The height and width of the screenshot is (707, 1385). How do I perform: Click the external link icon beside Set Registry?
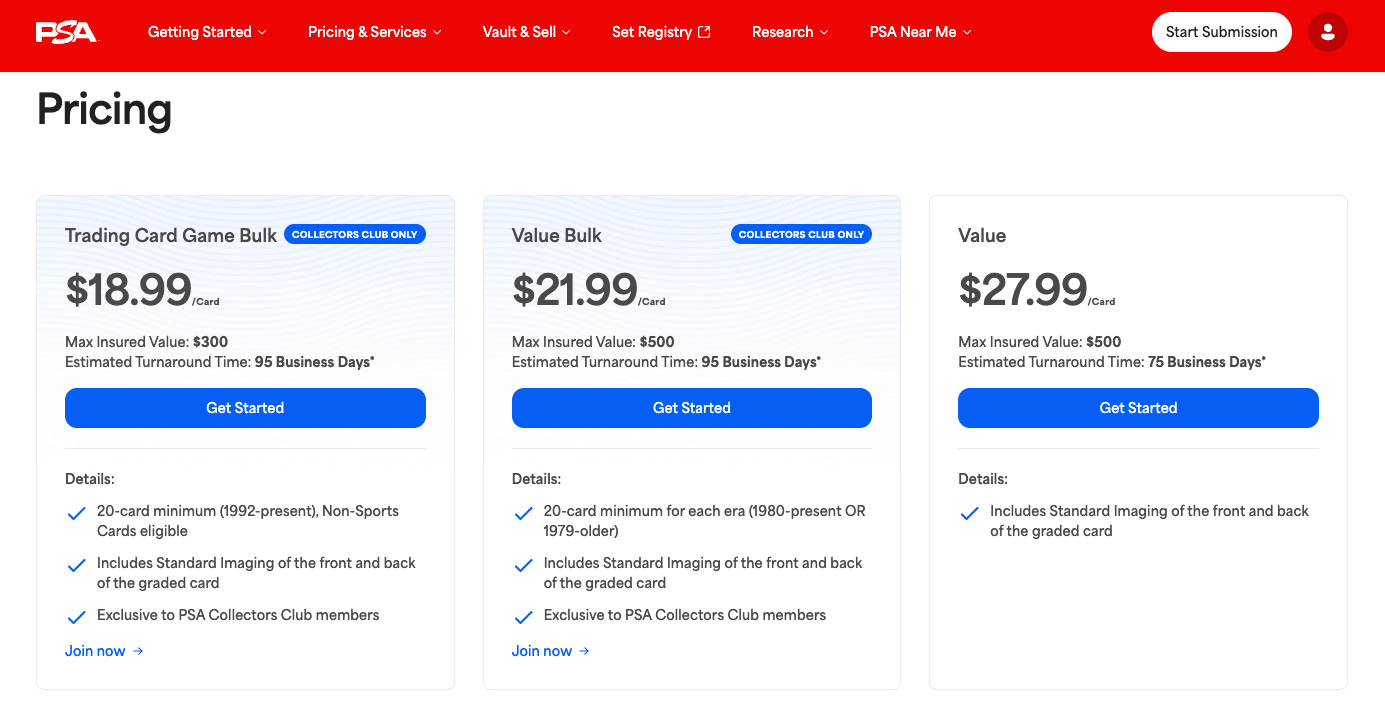pos(704,32)
